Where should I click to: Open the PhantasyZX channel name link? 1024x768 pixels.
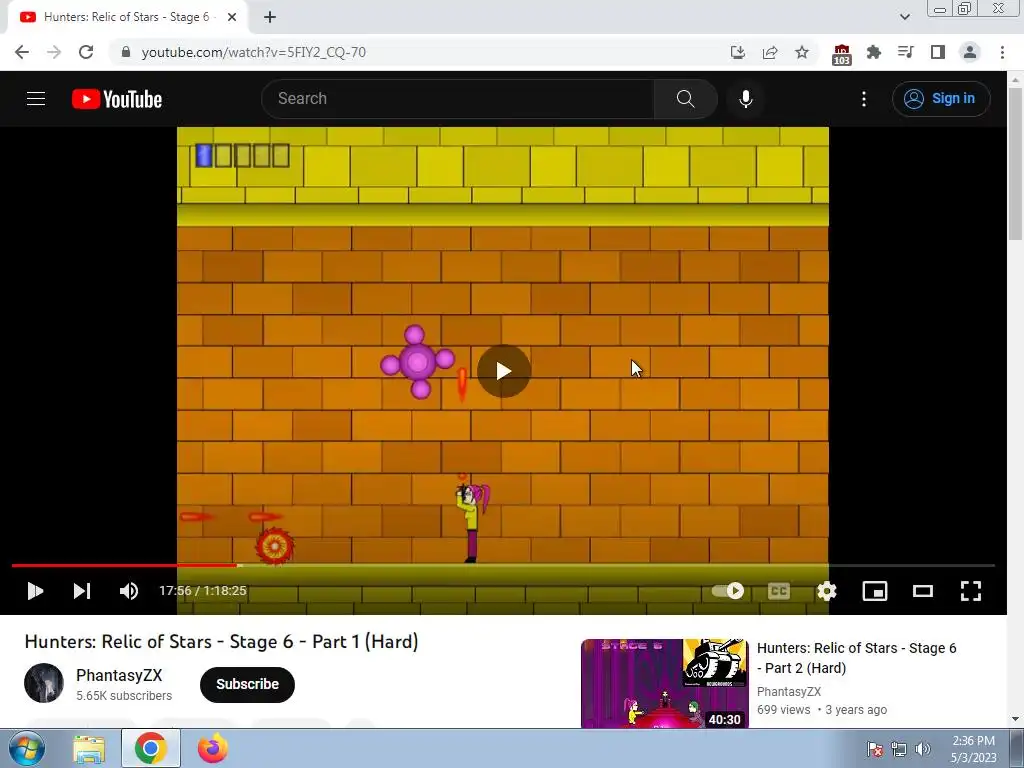119,675
